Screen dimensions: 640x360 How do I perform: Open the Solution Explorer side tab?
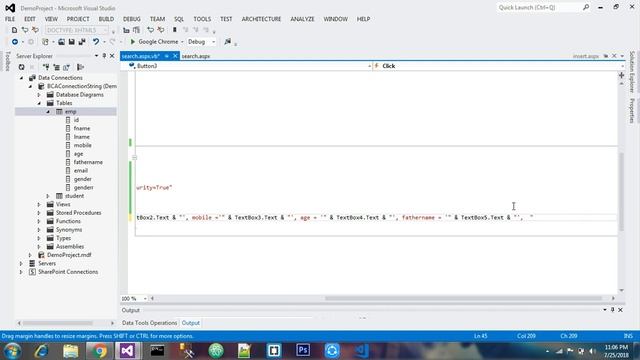(632, 72)
